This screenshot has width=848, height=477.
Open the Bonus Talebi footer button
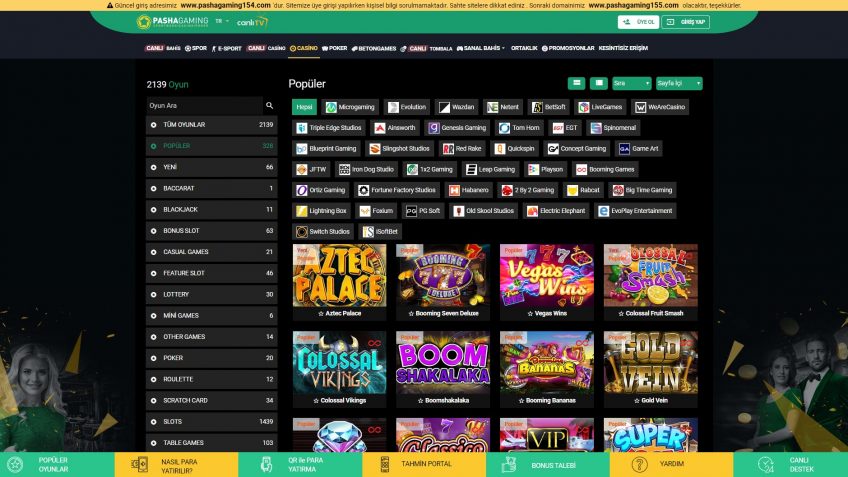[x=547, y=465]
